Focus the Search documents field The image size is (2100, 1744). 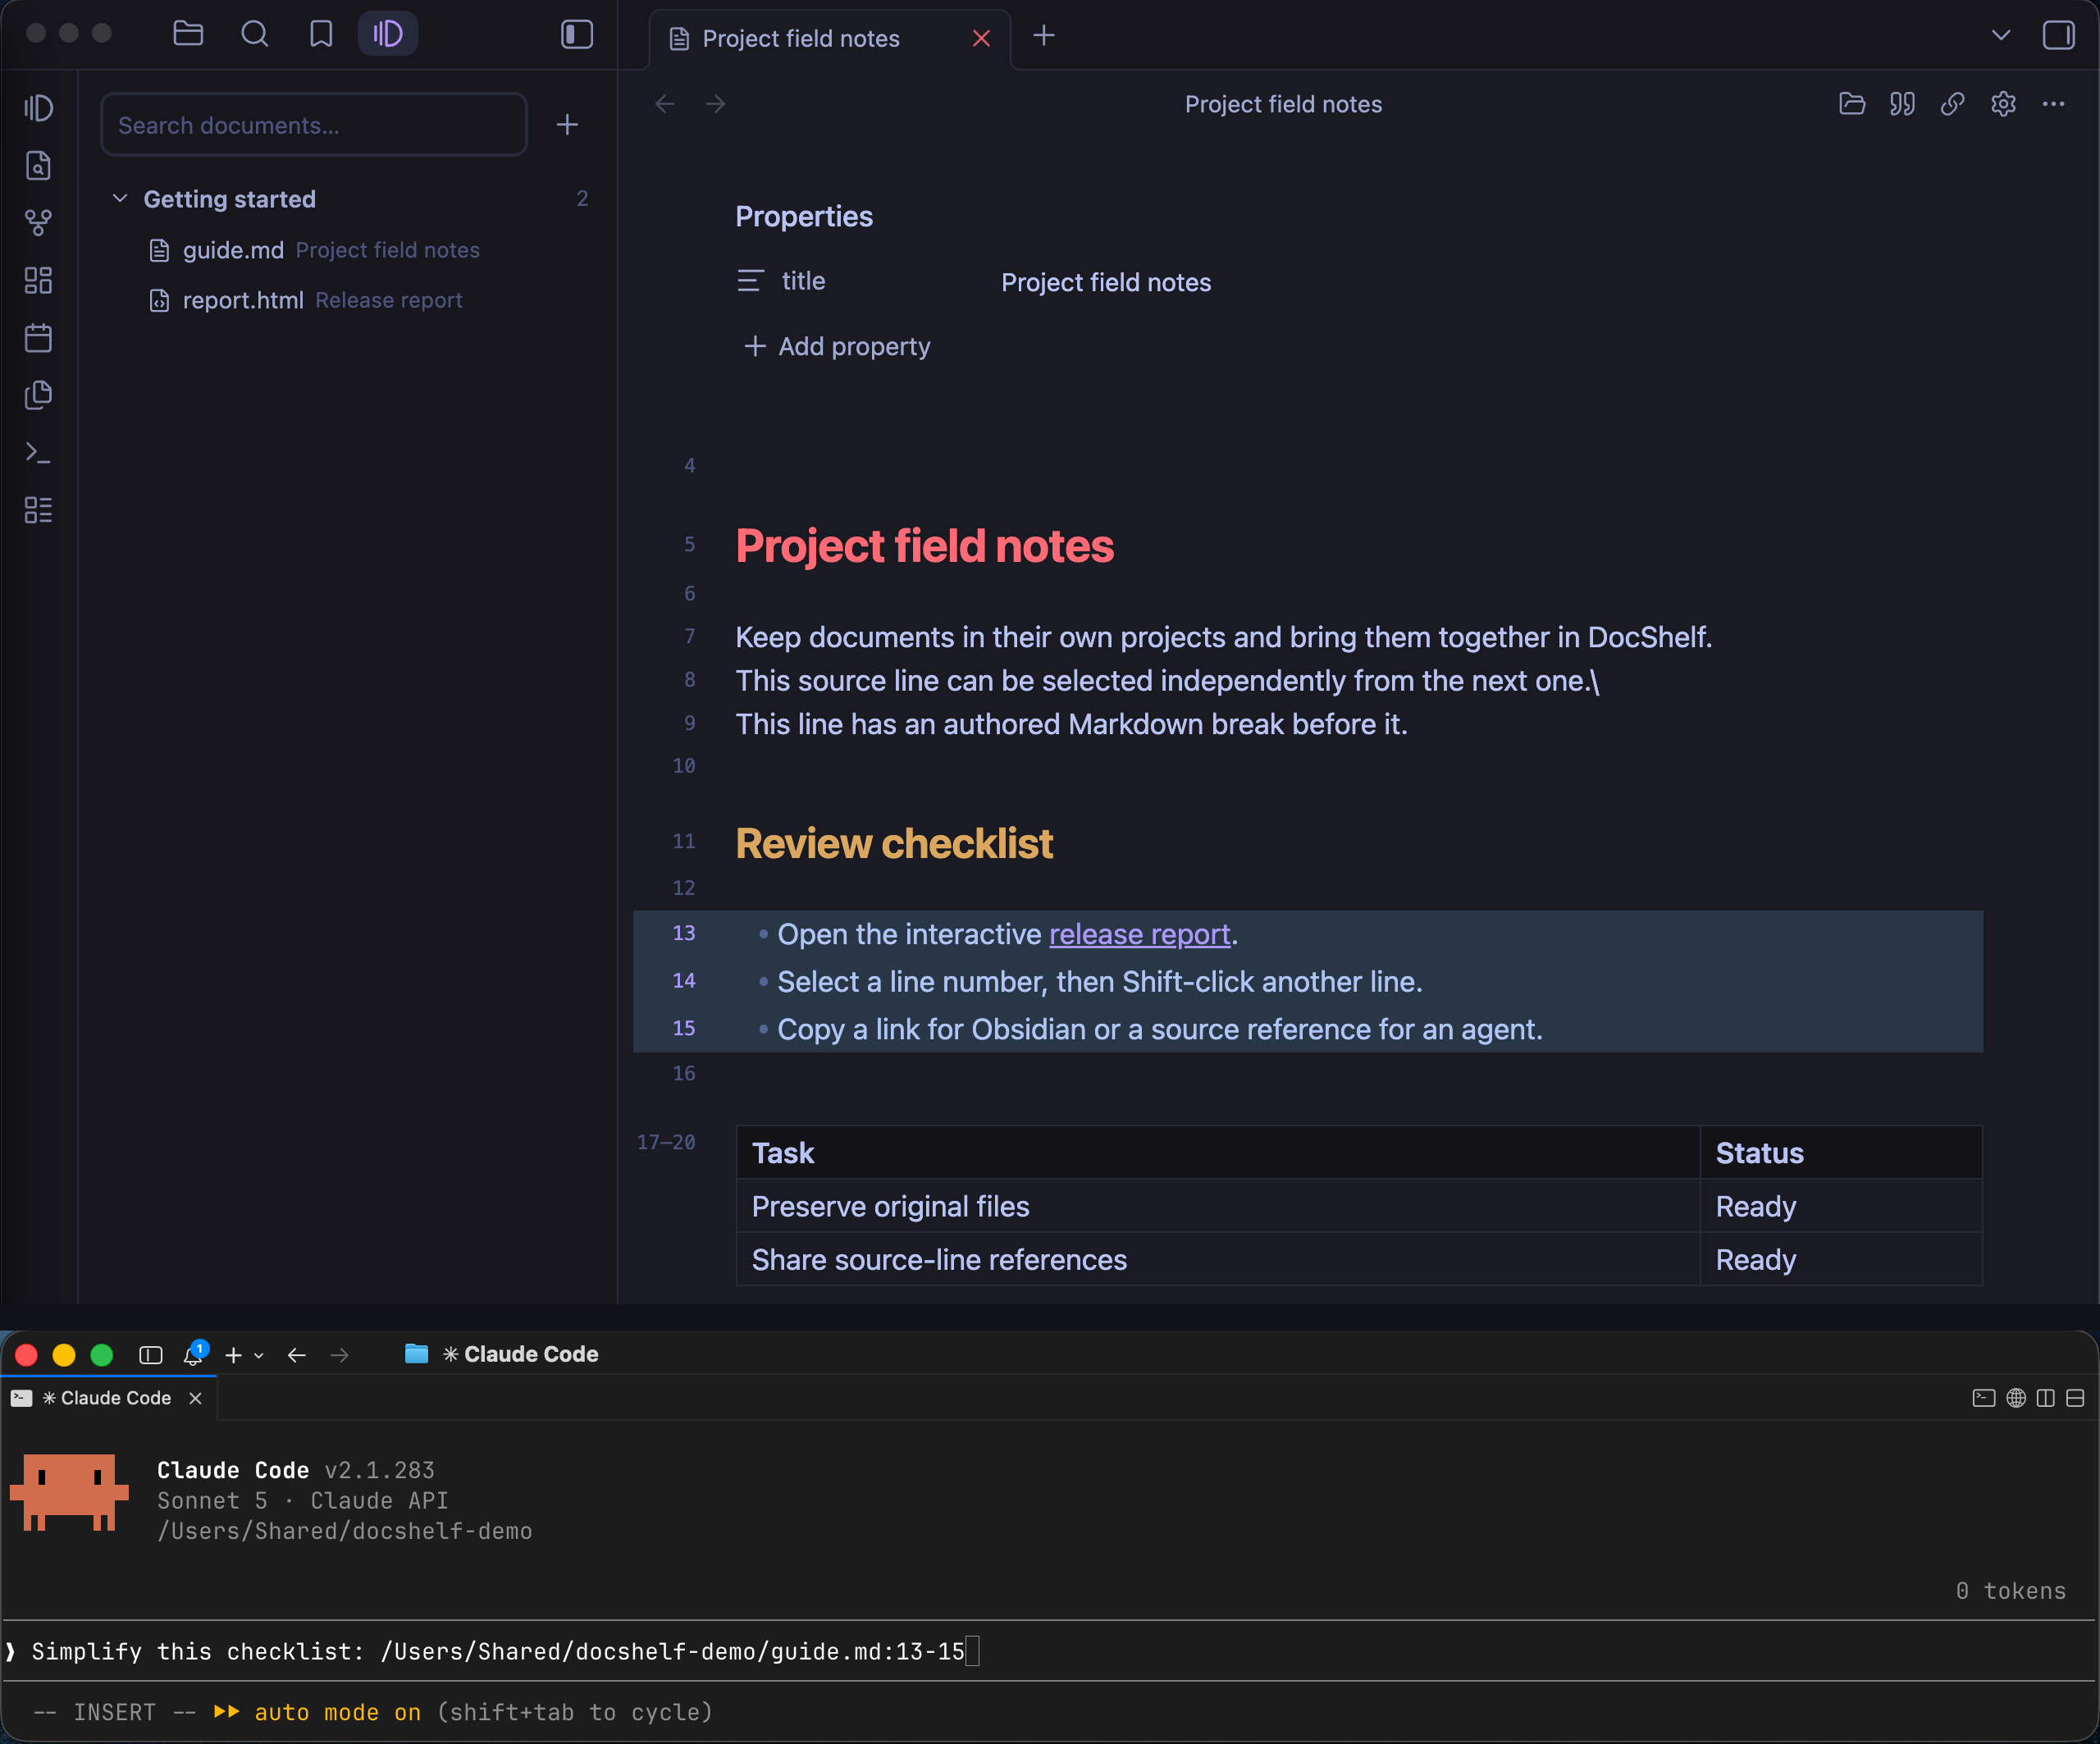pyautogui.click(x=314, y=125)
